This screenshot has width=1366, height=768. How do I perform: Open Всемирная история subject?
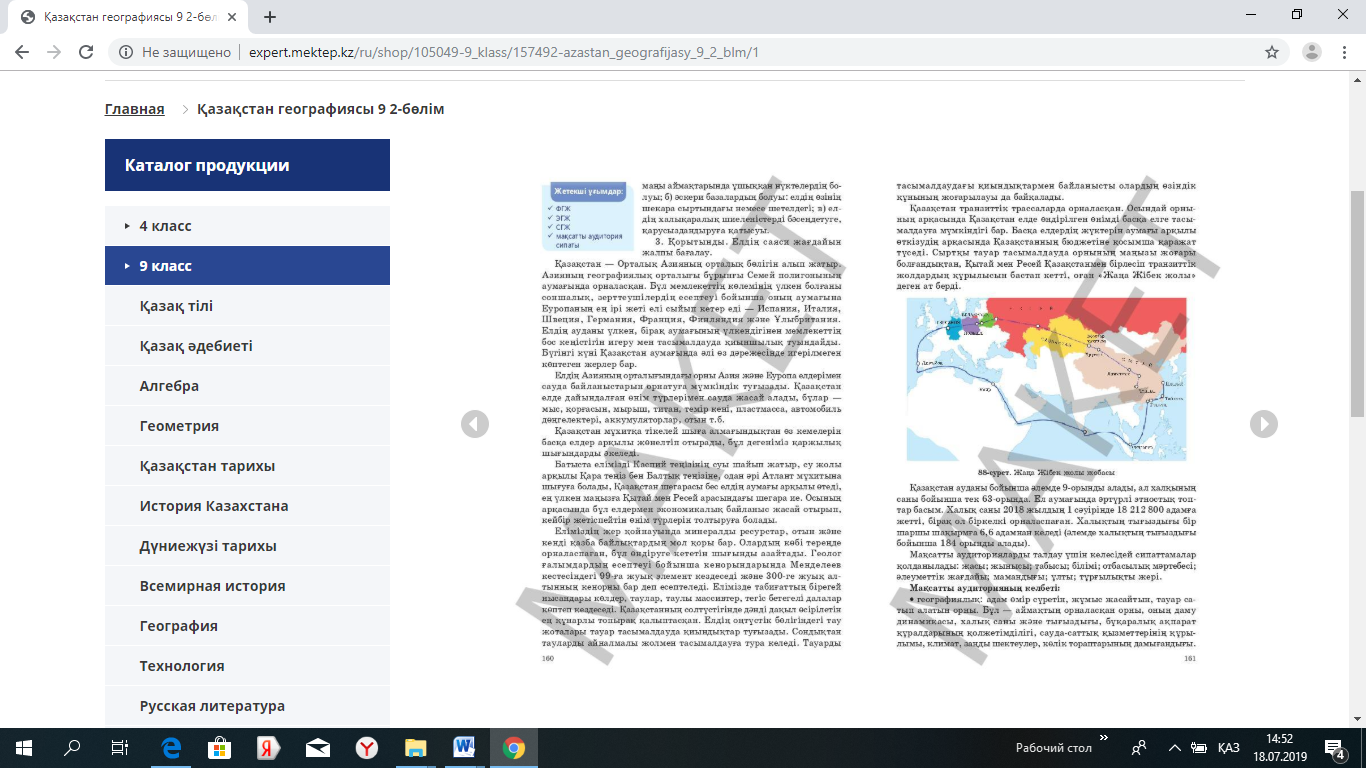coord(247,586)
